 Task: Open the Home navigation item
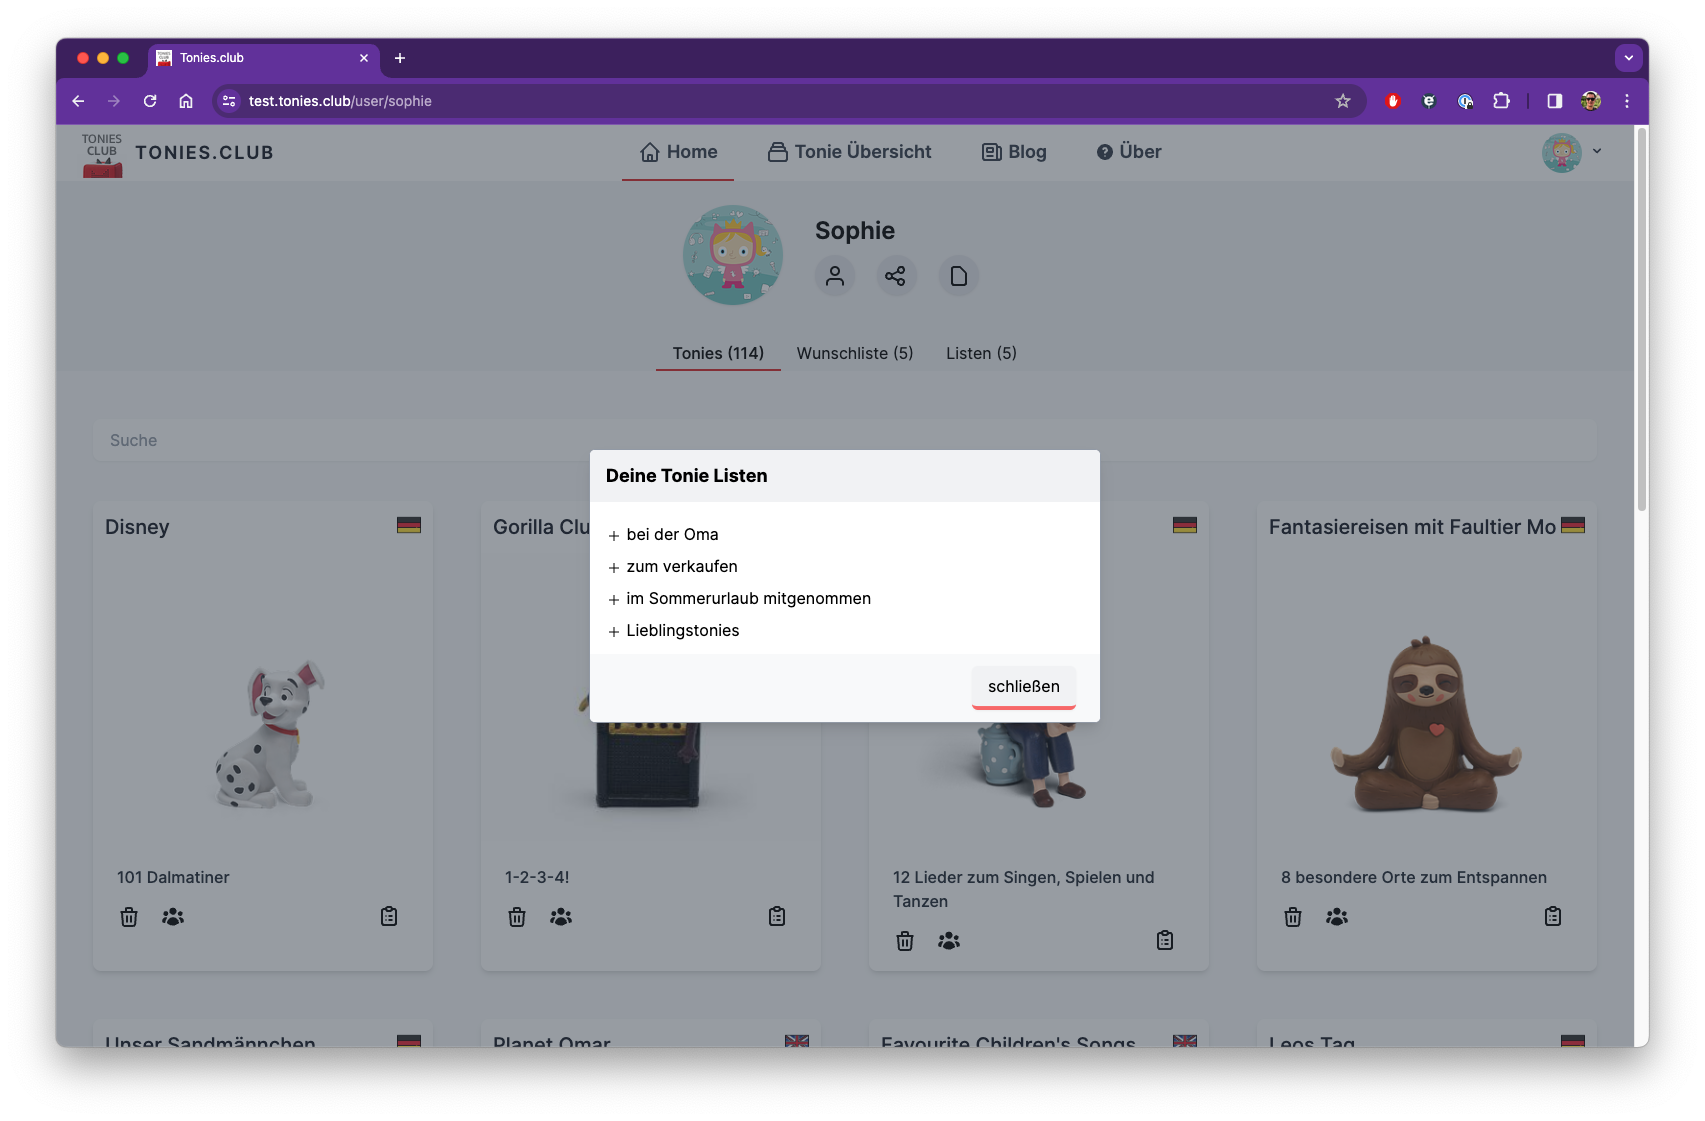[x=678, y=152]
